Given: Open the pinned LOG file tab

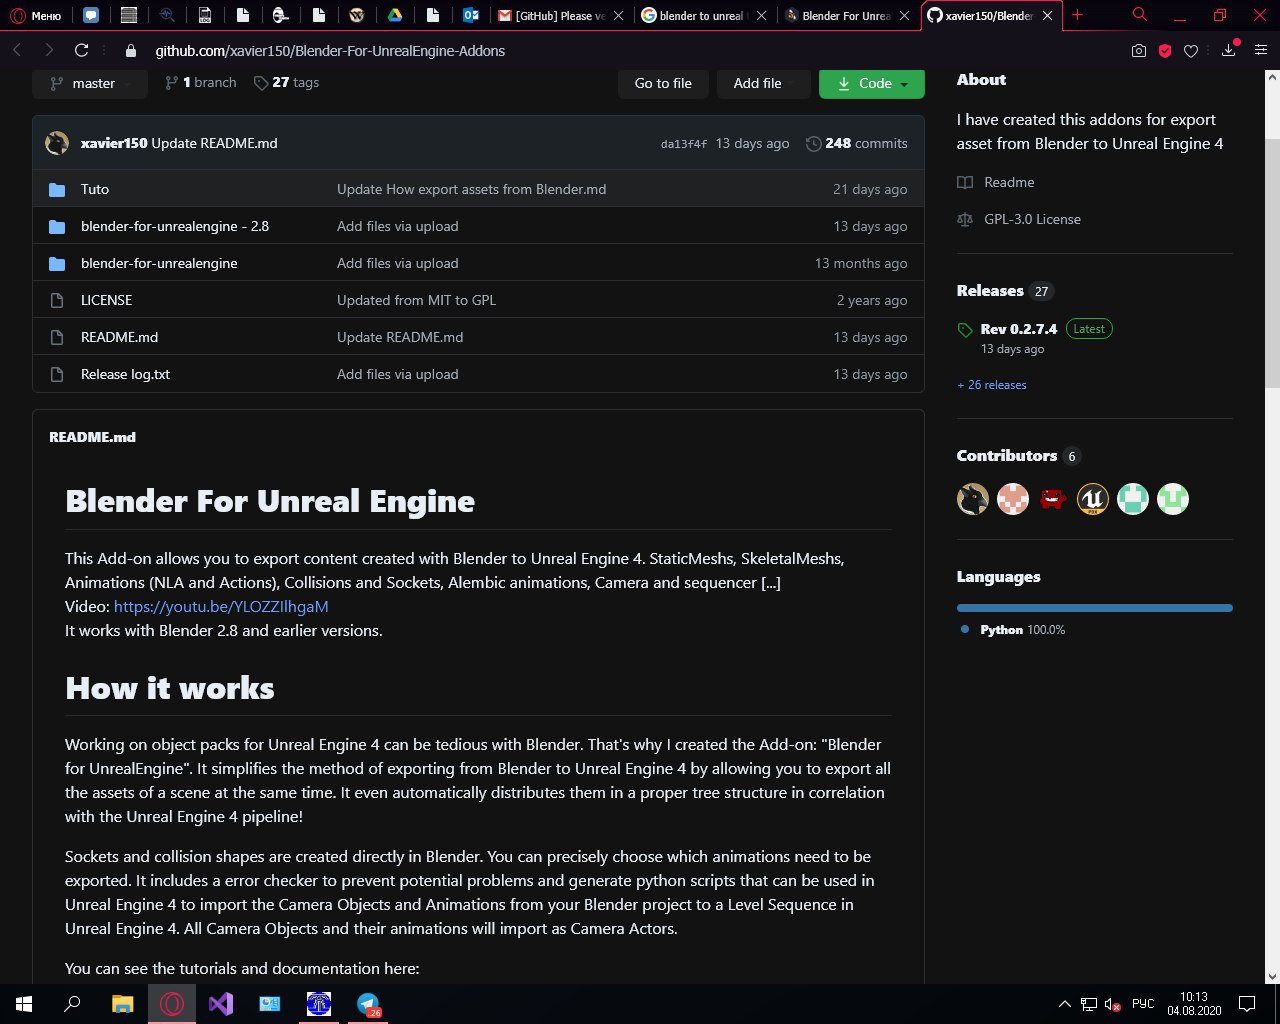Looking at the screenshot, I should (205, 15).
